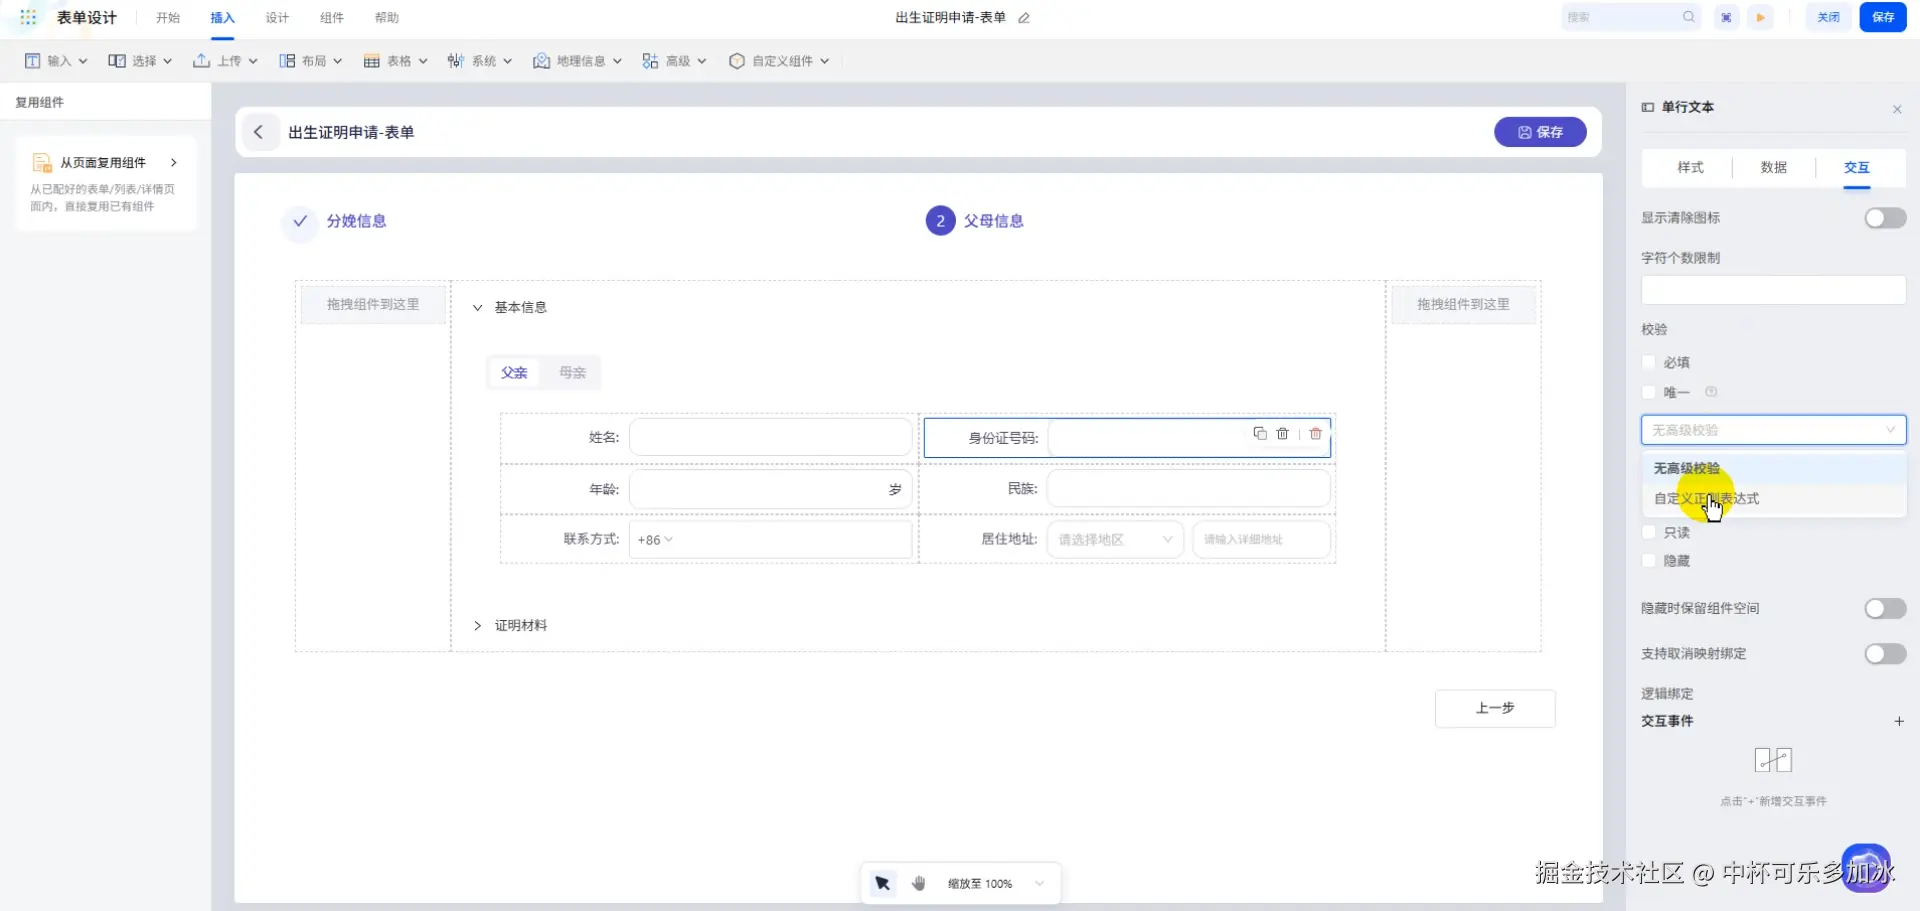Select the hand pan tool
1920x911 pixels.
[919, 883]
